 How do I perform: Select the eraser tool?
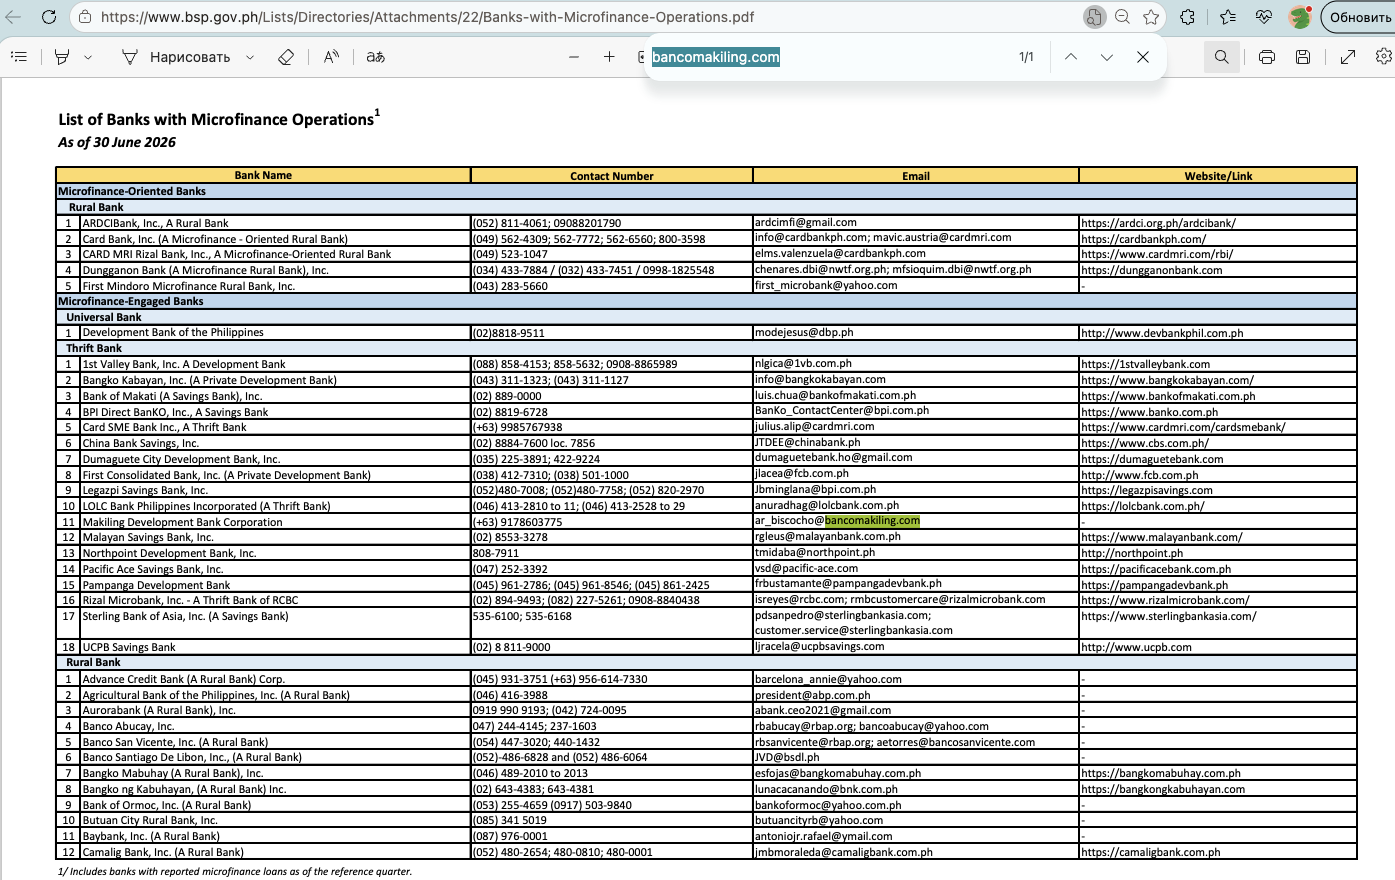[286, 57]
